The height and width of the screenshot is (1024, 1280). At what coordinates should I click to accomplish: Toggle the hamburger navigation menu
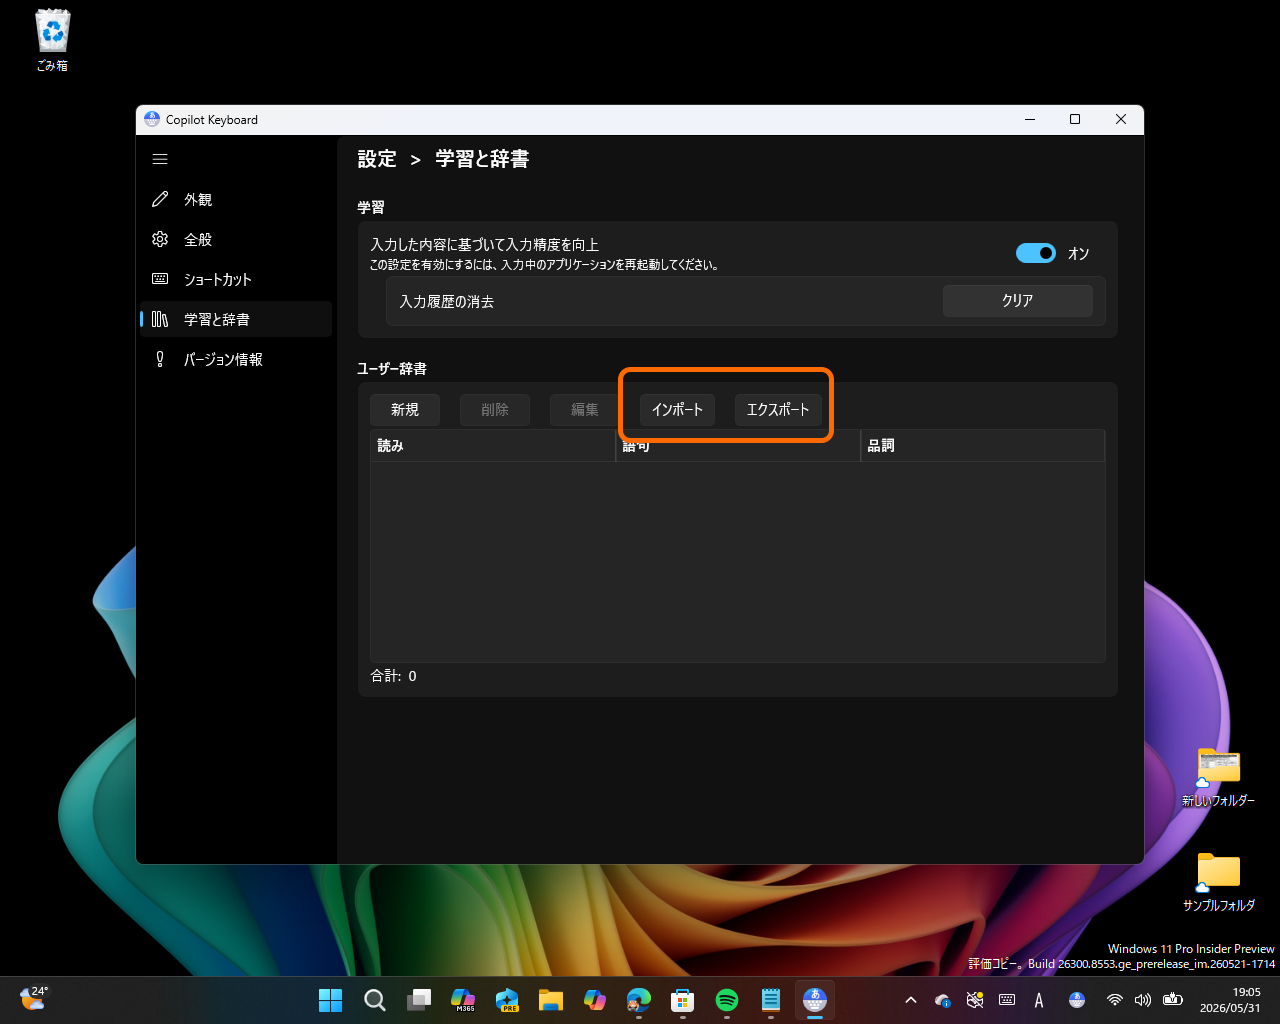pos(160,159)
